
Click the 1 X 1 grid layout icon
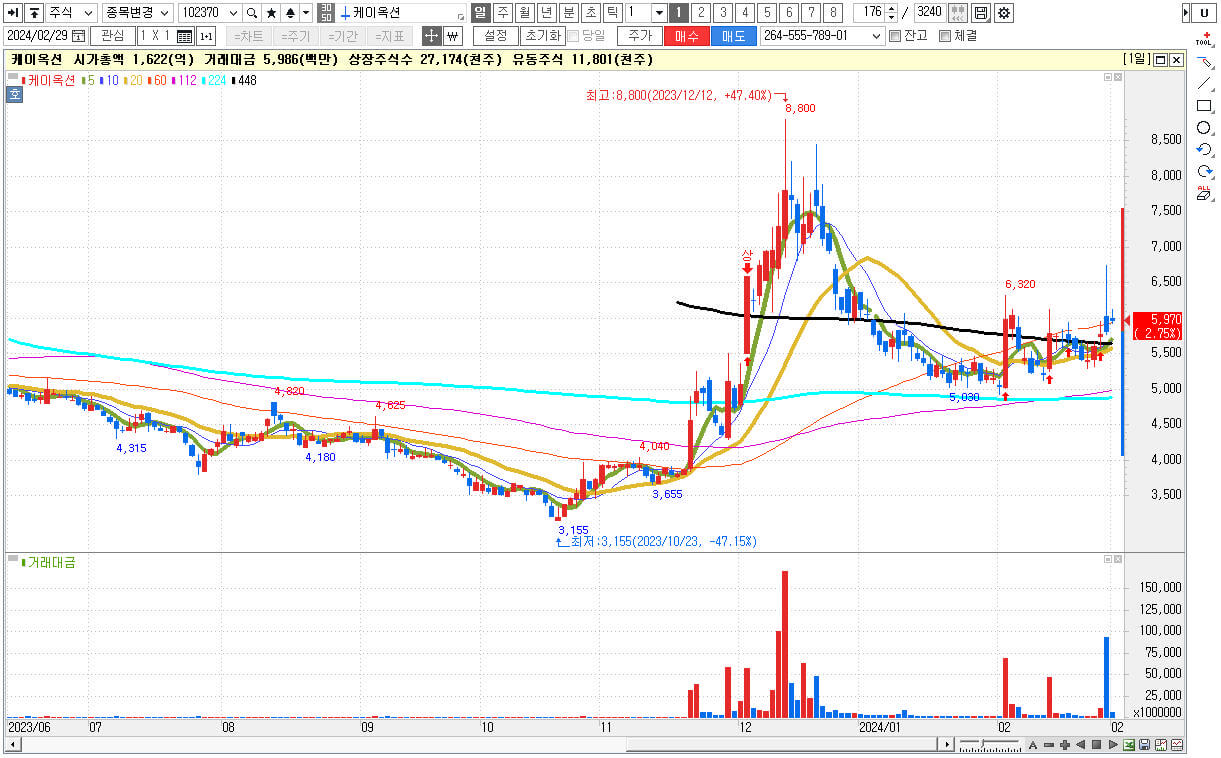184,36
